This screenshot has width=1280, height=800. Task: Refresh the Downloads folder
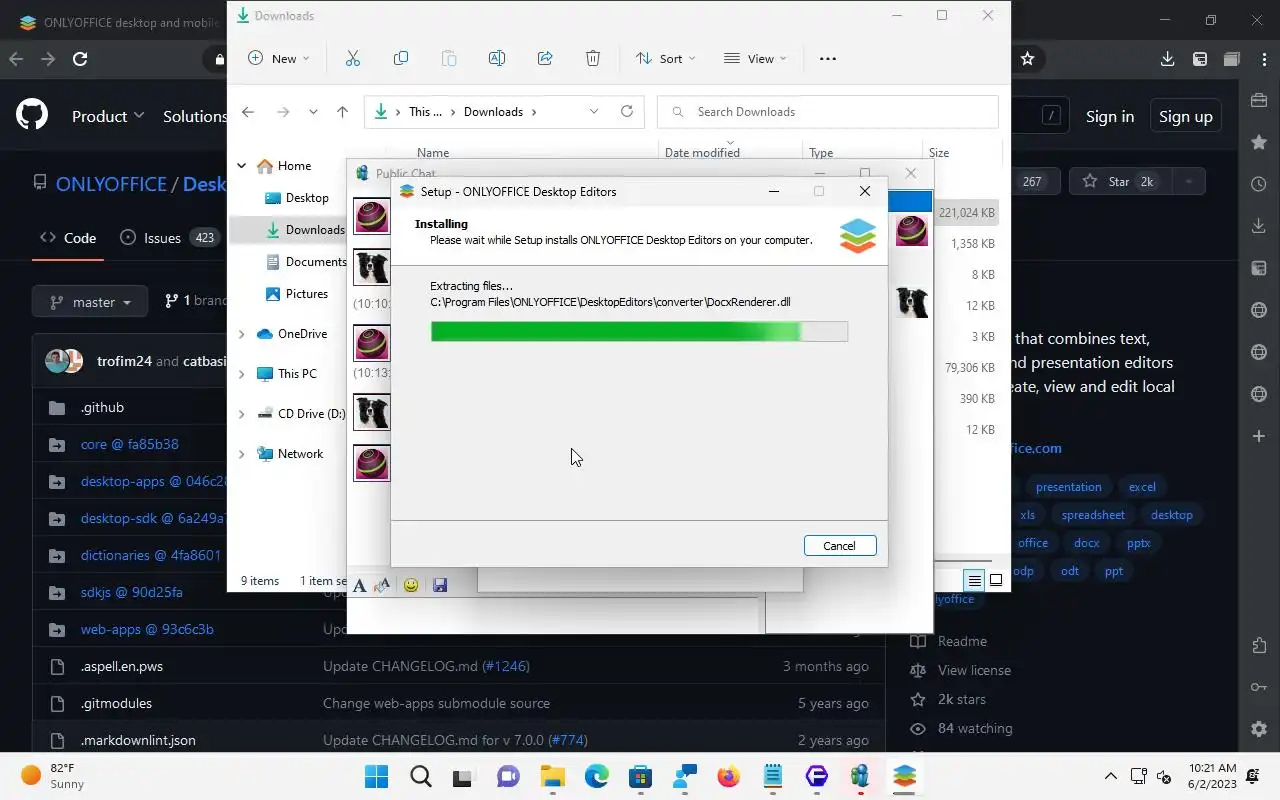click(627, 112)
